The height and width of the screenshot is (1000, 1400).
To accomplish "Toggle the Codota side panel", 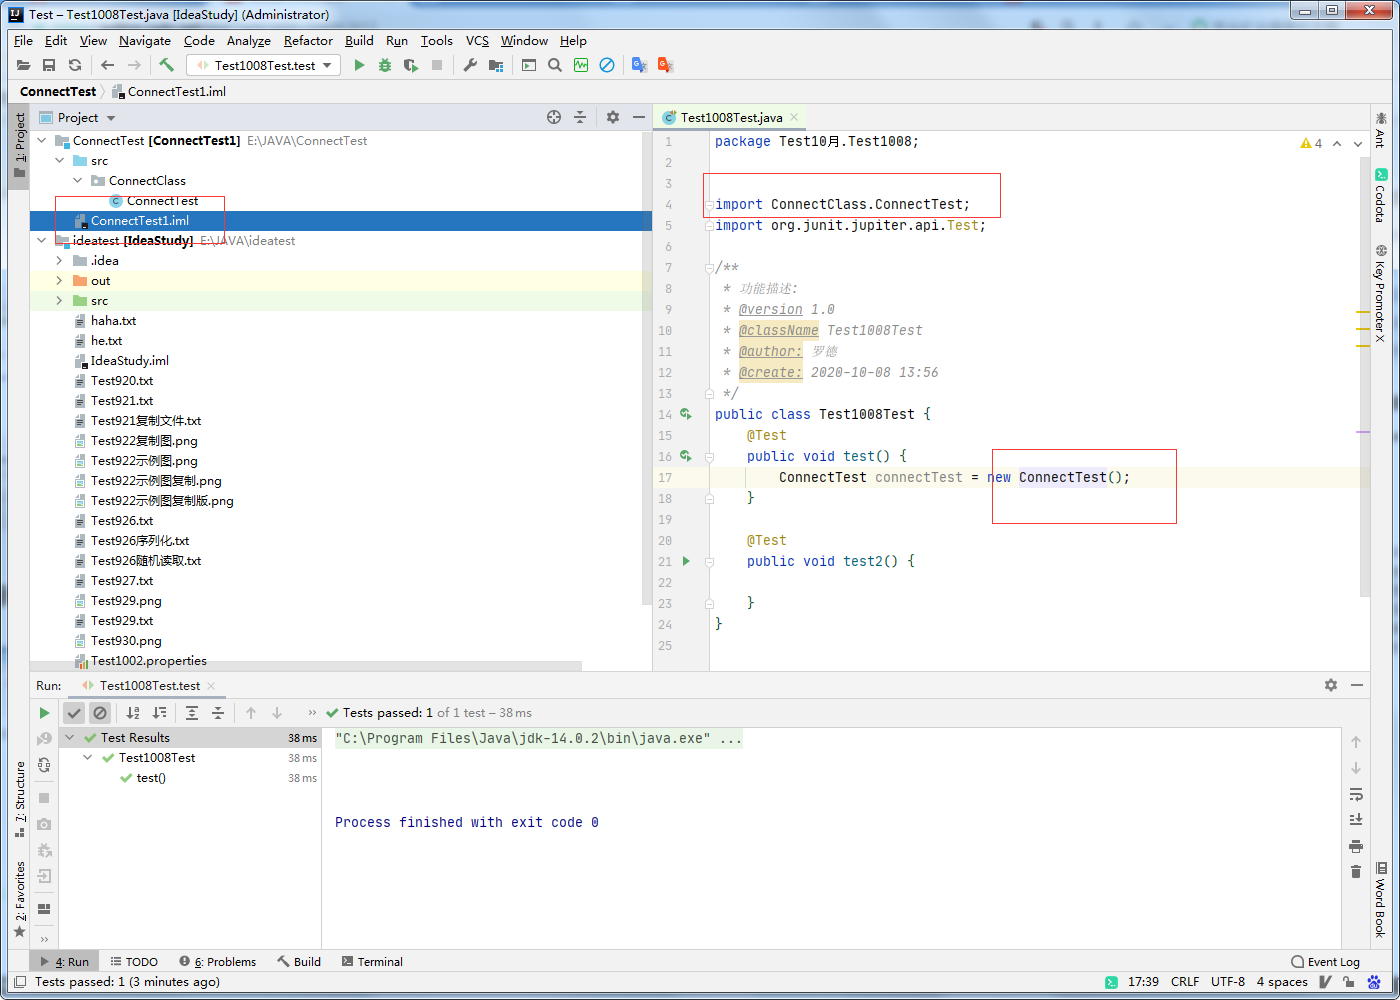I will coord(1380,195).
